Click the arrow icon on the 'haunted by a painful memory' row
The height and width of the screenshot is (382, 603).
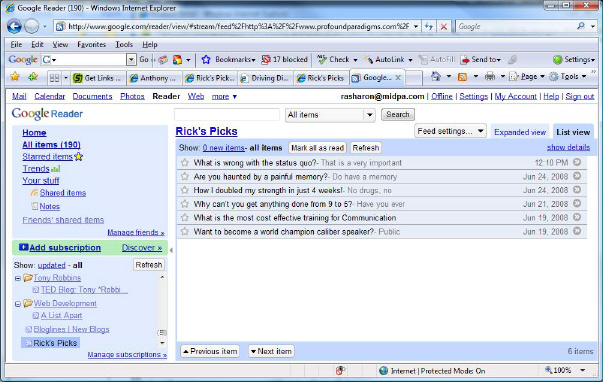click(577, 176)
